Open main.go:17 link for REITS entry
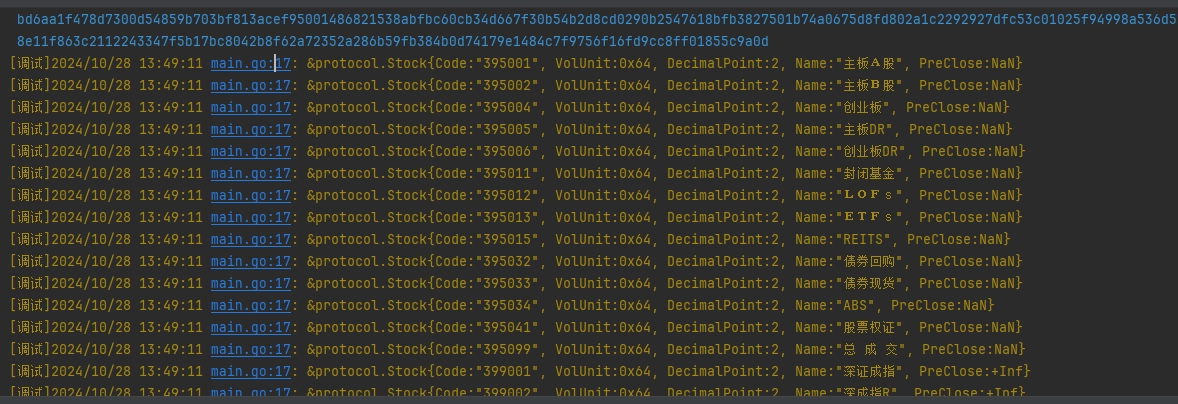The width and height of the screenshot is (1178, 404). [250, 240]
